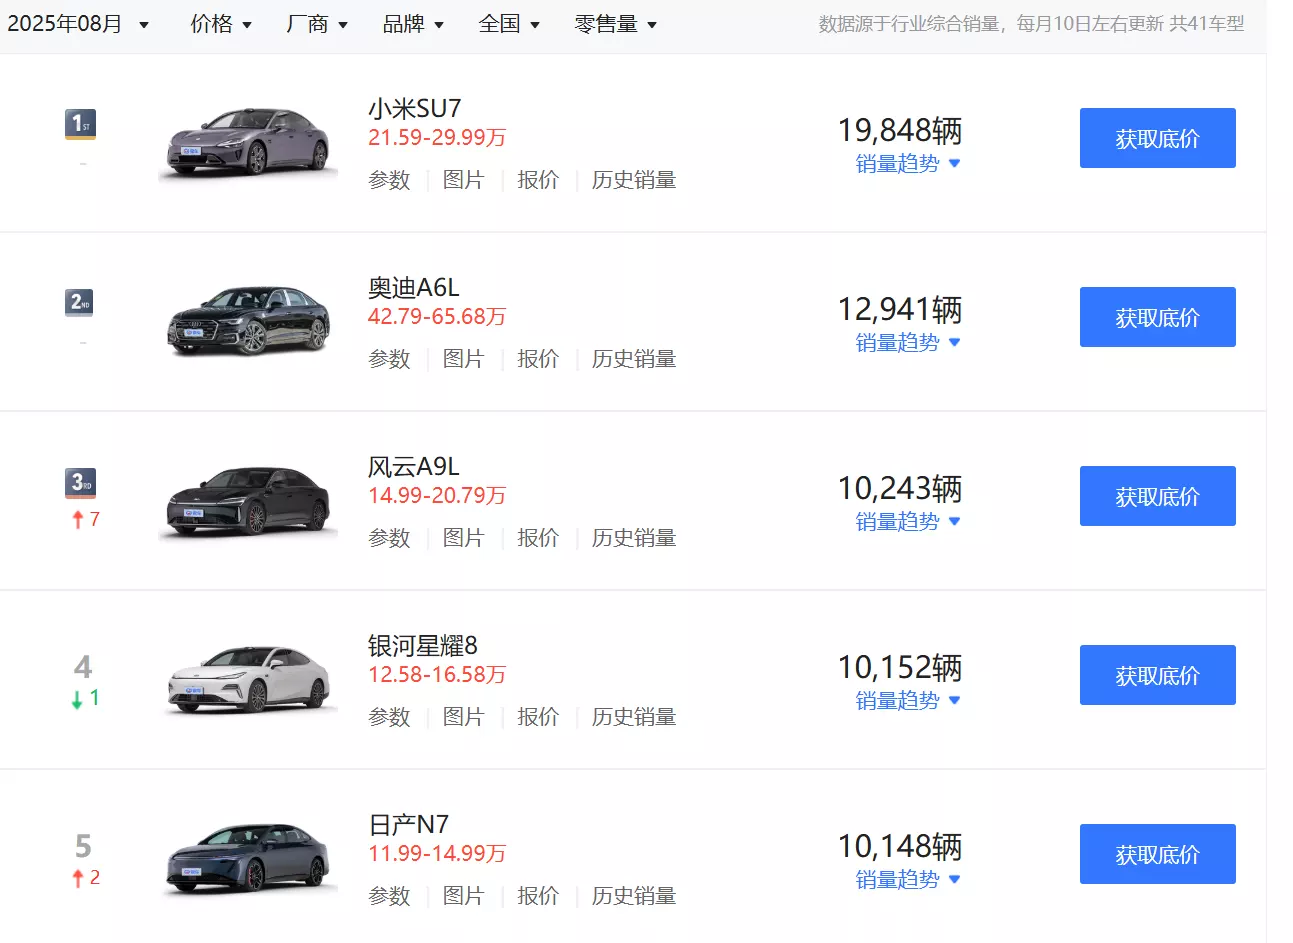View 参数 link for 奥迪A6L
Screen dimensions: 1293x943
click(x=389, y=359)
